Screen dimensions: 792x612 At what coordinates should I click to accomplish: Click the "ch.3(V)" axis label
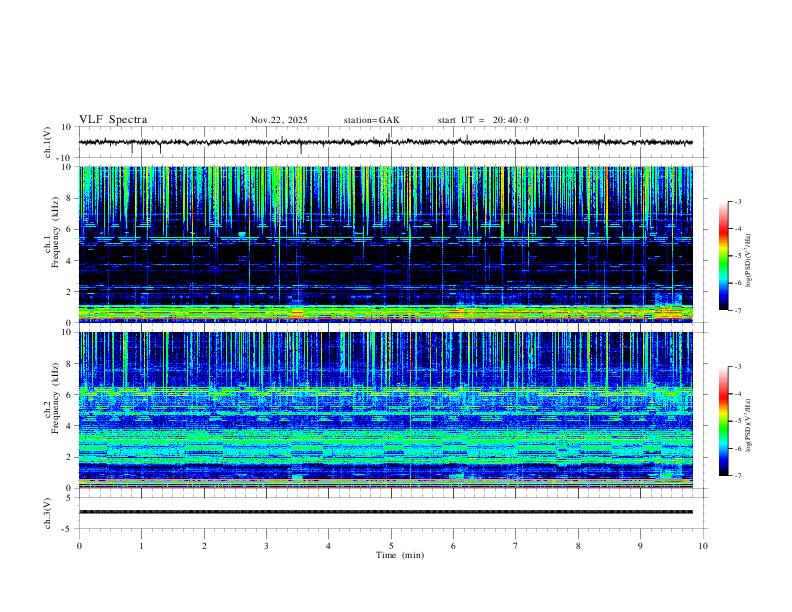(x=48, y=513)
